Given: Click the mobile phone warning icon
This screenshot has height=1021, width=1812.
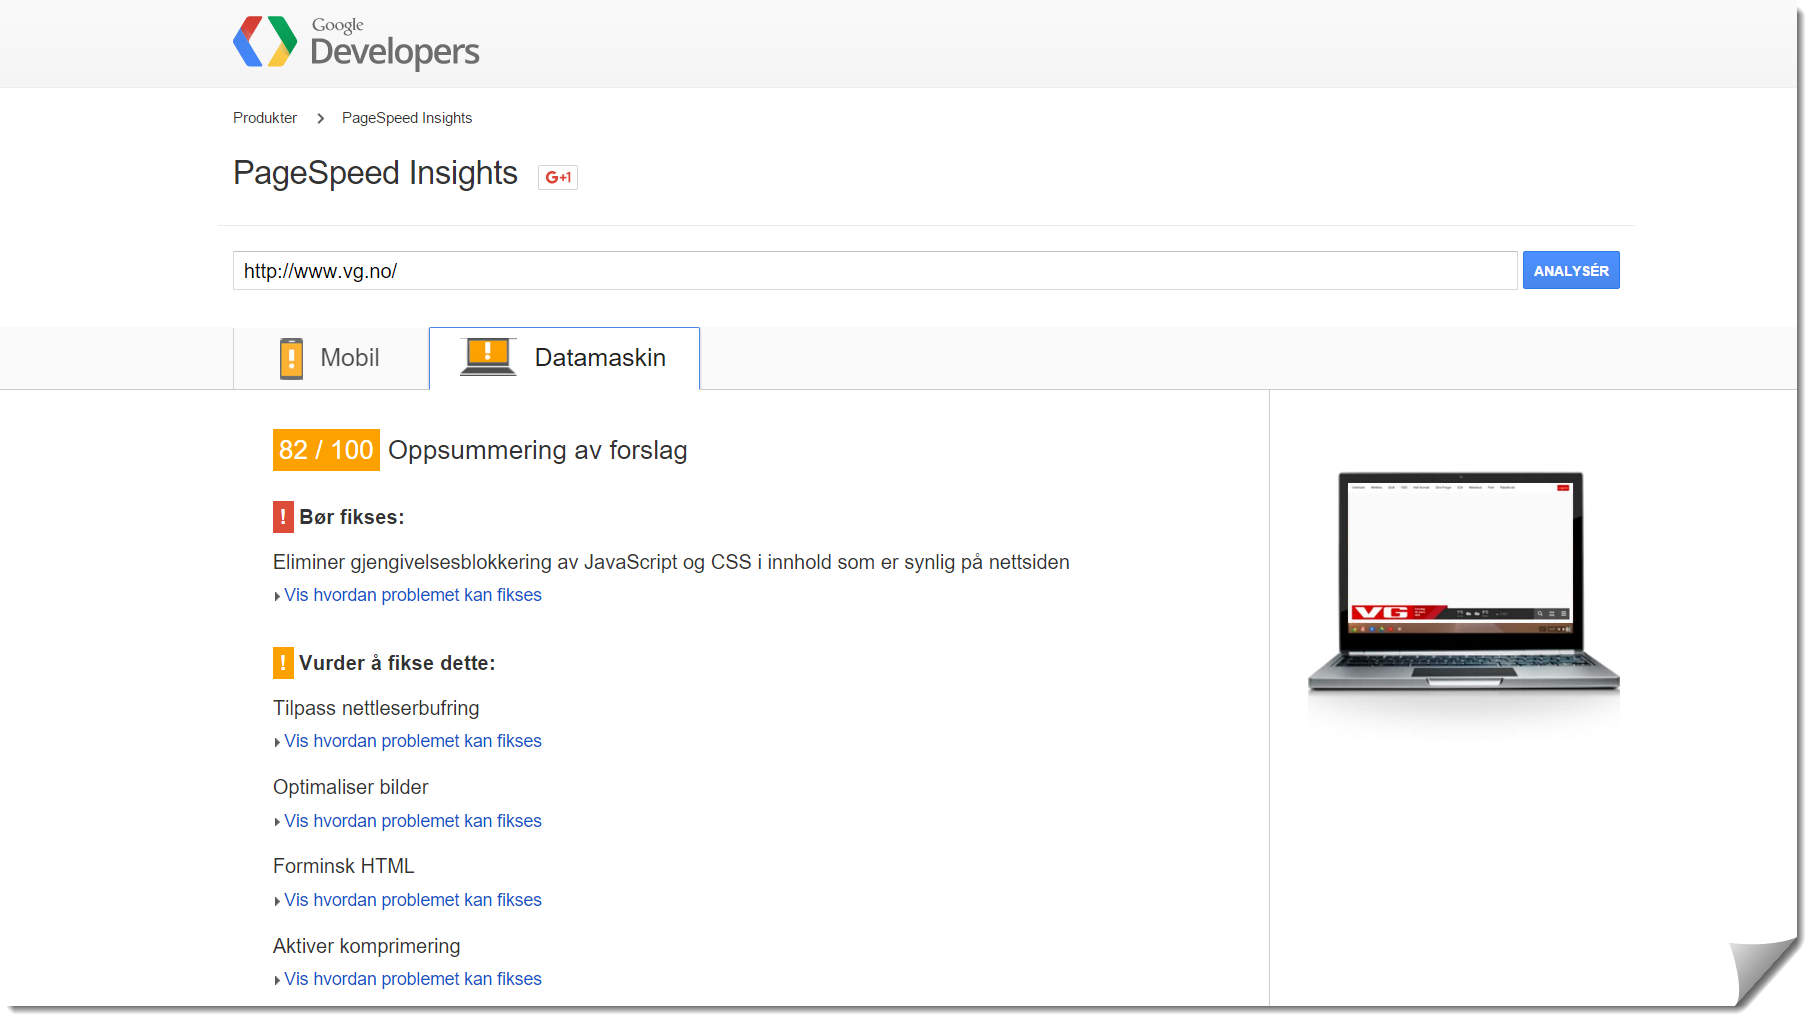Looking at the screenshot, I should pos(291,358).
